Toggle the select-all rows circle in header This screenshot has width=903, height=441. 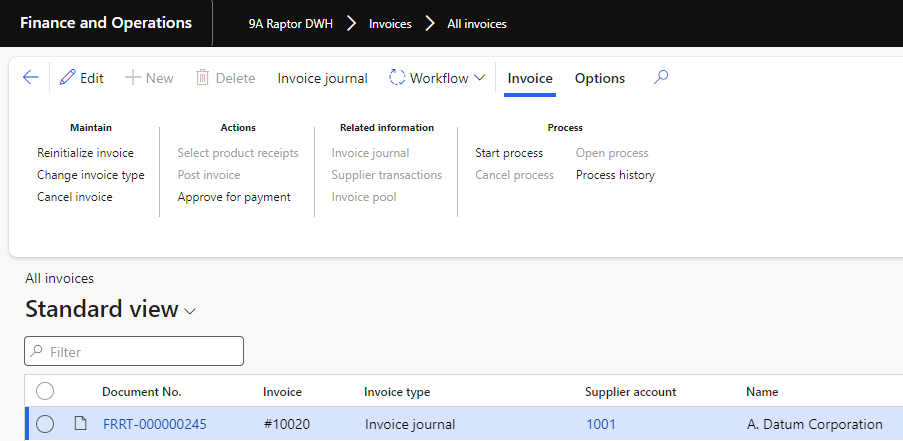coord(45,392)
